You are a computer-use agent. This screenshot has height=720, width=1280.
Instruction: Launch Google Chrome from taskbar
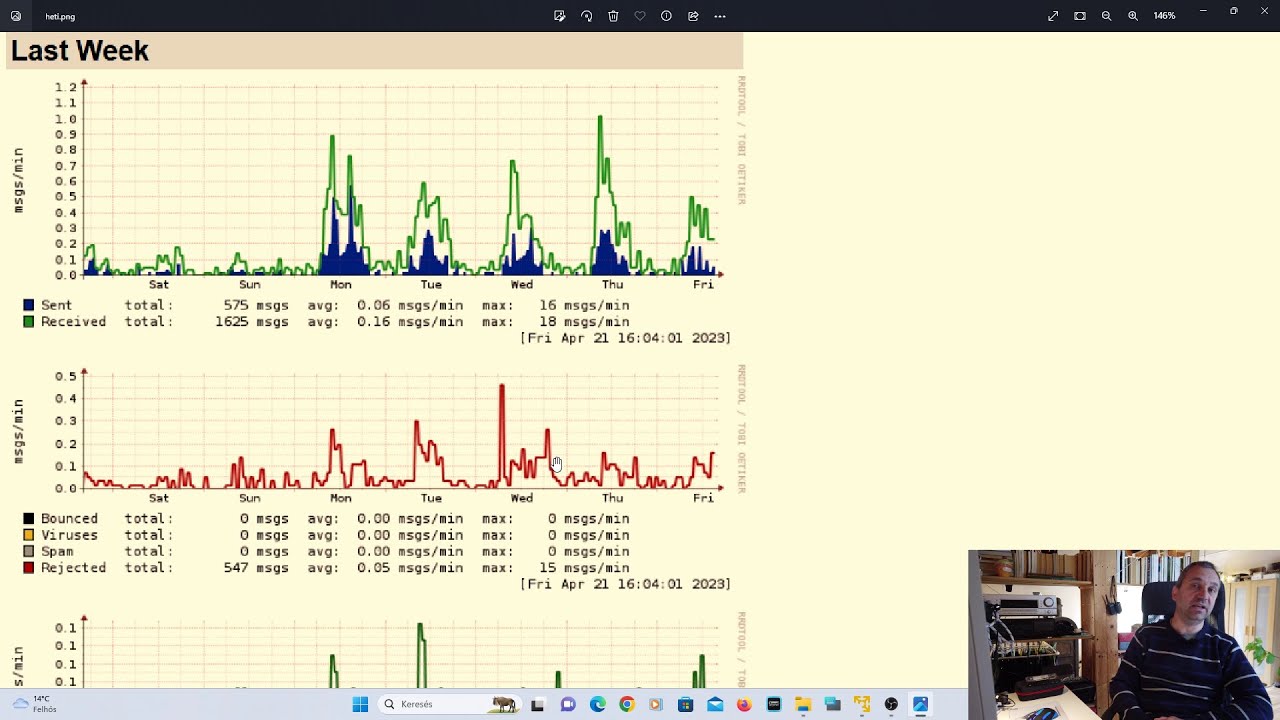coord(627,704)
